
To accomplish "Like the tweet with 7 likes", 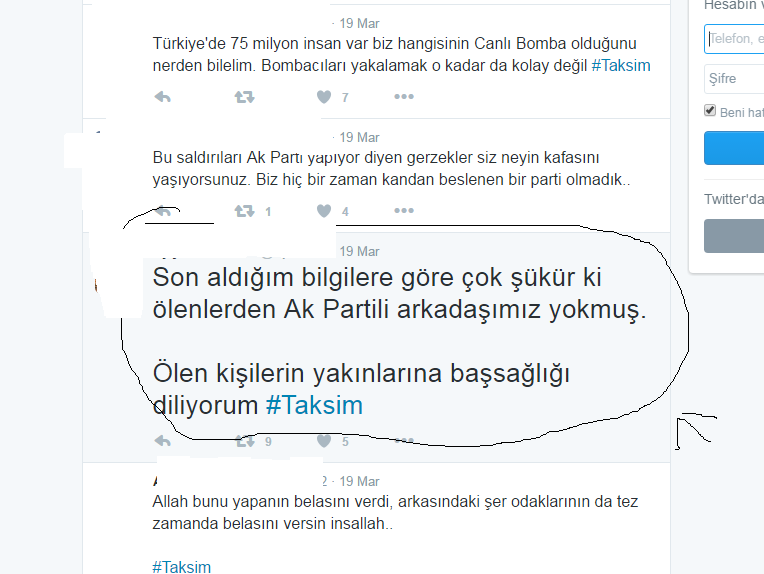I will (x=324, y=97).
